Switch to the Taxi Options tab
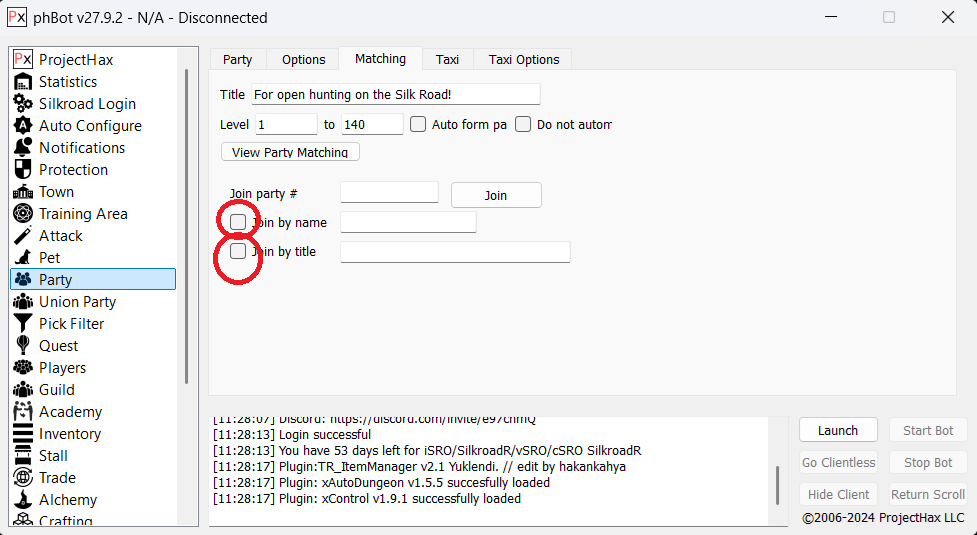The height and width of the screenshot is (535, 977). (523, 60)
